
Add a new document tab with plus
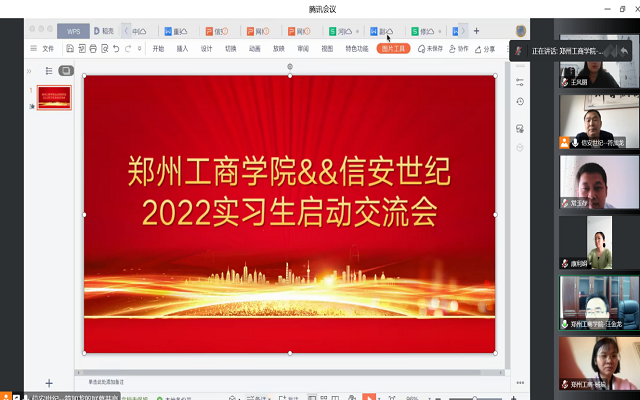476,31
